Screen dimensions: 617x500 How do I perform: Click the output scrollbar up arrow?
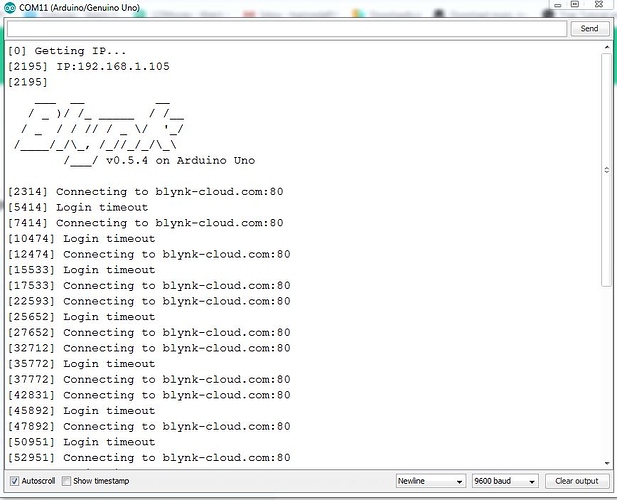[x=606, y=48]
